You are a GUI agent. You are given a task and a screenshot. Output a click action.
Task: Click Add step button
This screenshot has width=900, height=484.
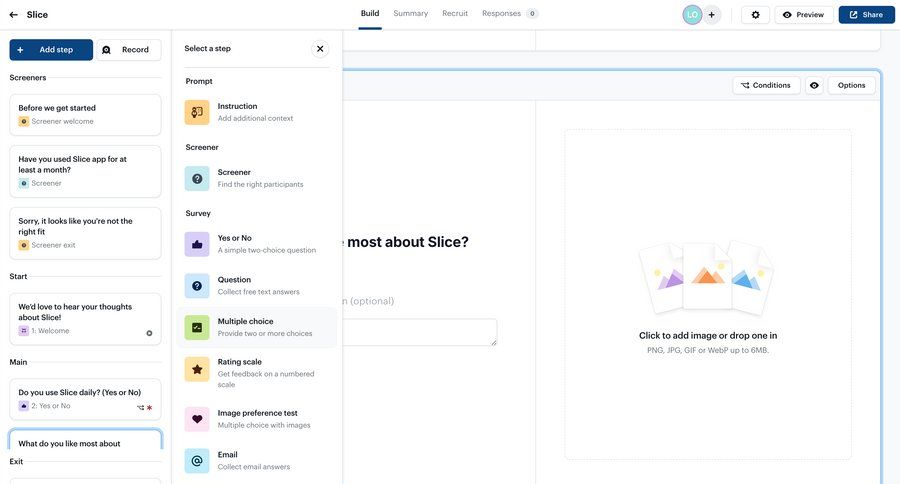point(51,50)
